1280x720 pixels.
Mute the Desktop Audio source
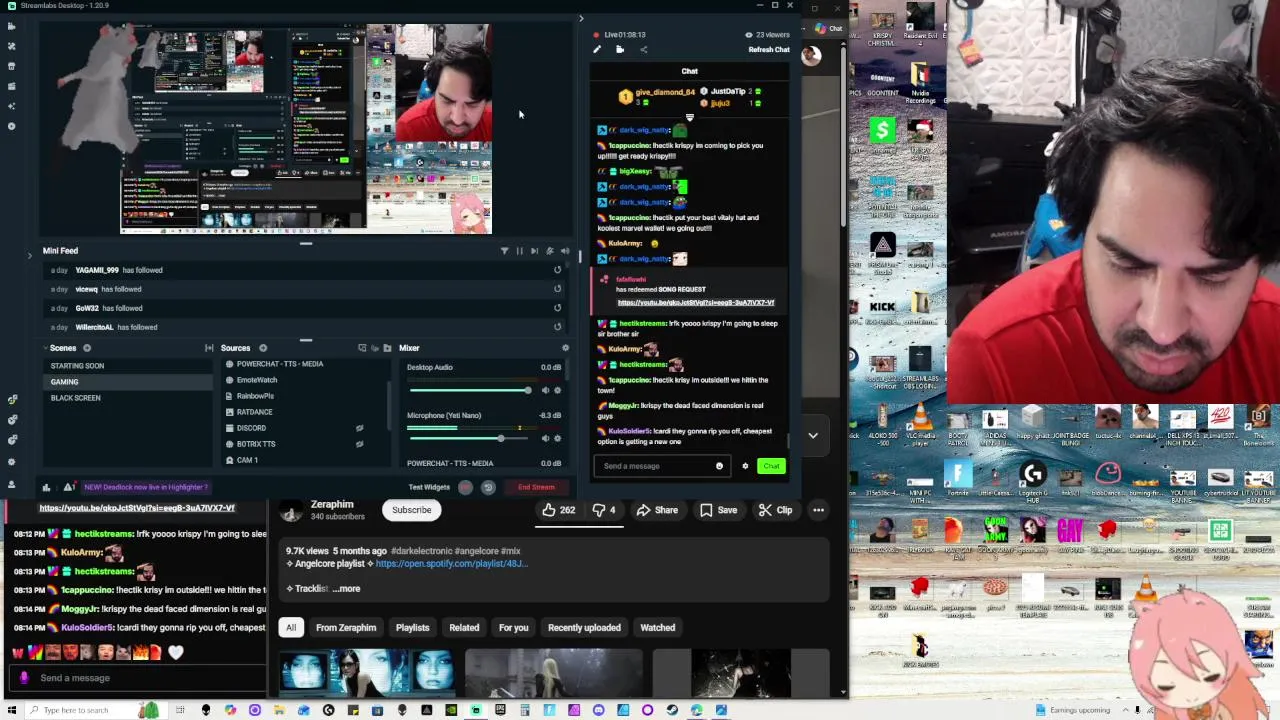tap(545, 390)
